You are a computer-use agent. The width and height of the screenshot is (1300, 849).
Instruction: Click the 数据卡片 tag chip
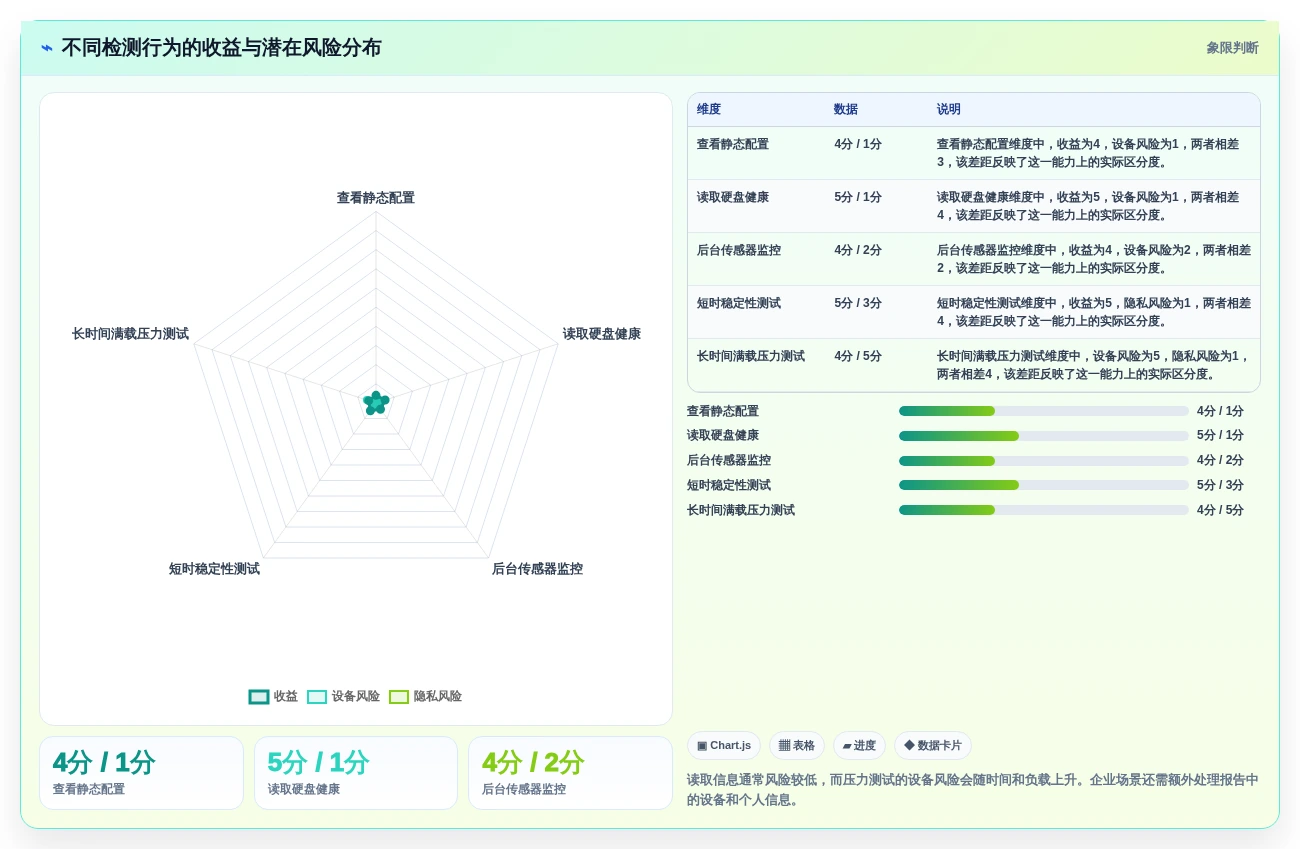click(x=933, y=745)
